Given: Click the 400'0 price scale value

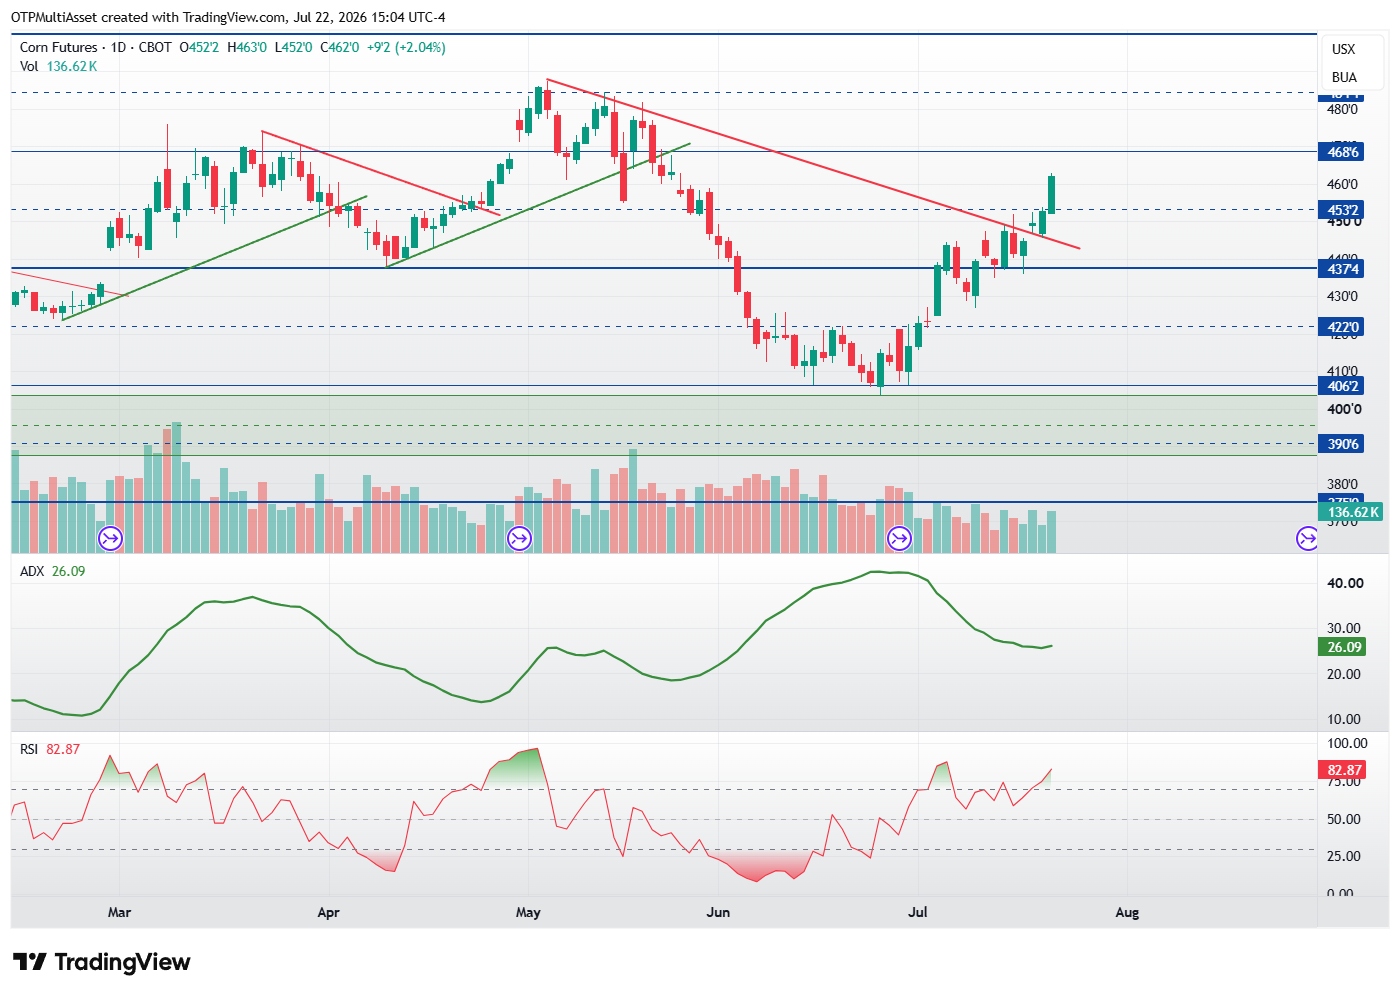Looking at the screenshot, I should tap(1344, 409).
